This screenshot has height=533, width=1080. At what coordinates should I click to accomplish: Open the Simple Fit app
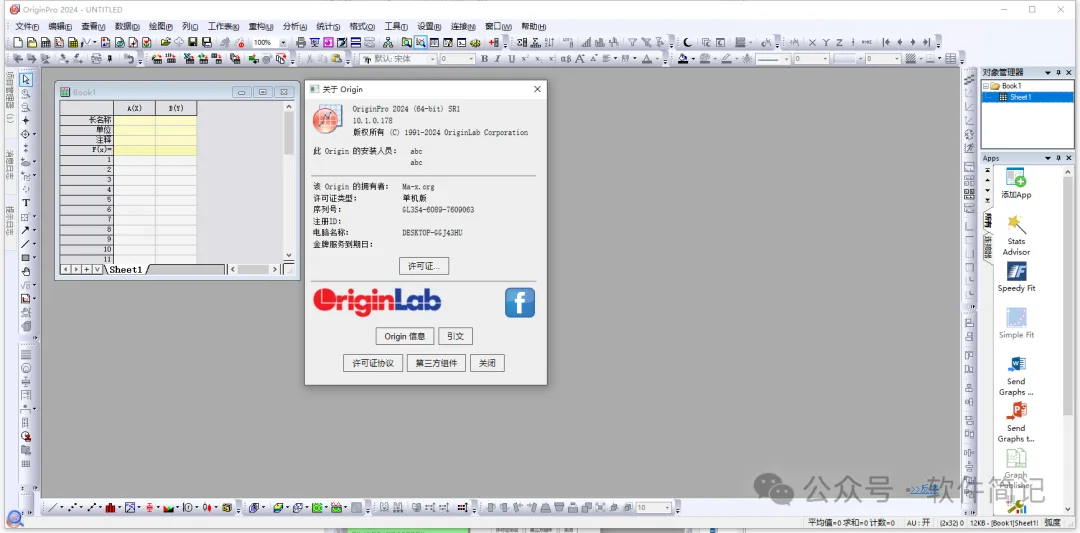pos(1016,324)
